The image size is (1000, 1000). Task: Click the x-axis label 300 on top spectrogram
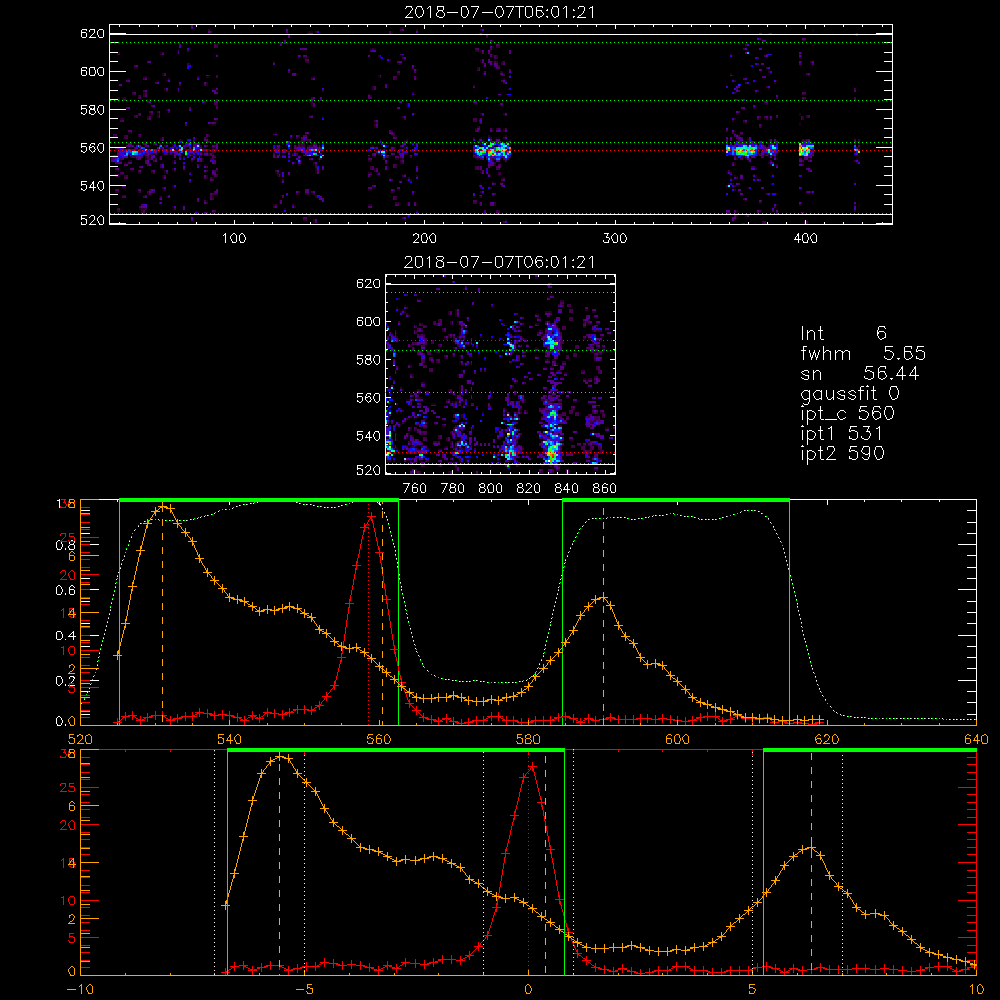point(615,239)
